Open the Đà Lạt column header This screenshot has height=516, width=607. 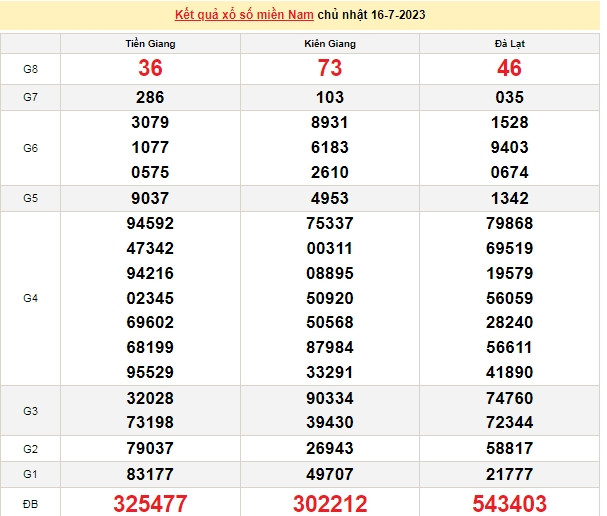tap(509, 44)
